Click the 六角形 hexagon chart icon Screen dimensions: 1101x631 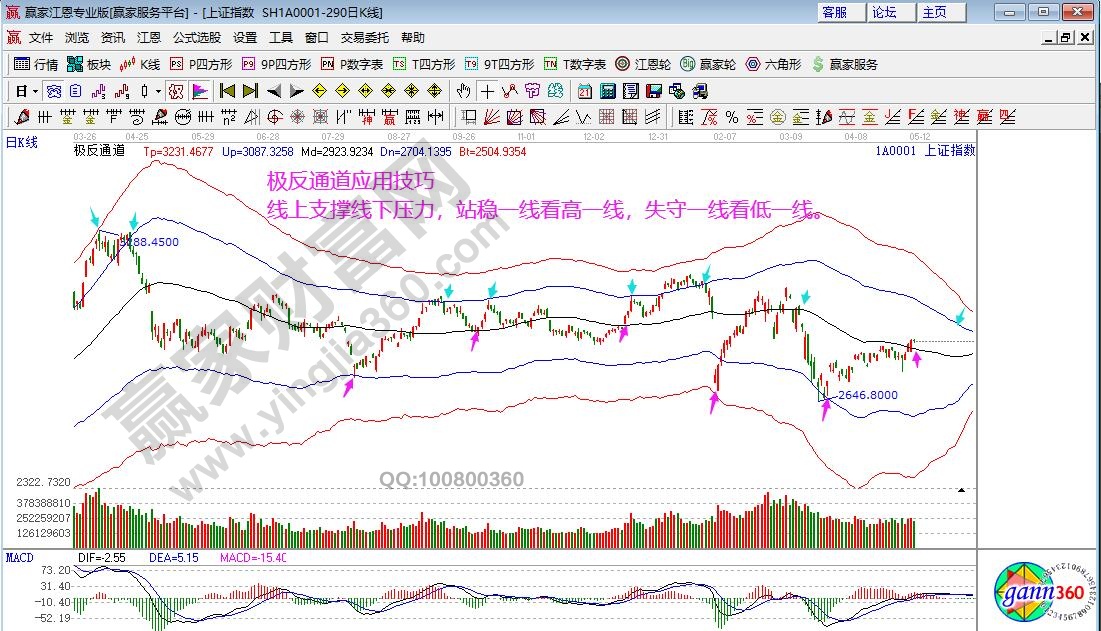click(x=773, y=64)
